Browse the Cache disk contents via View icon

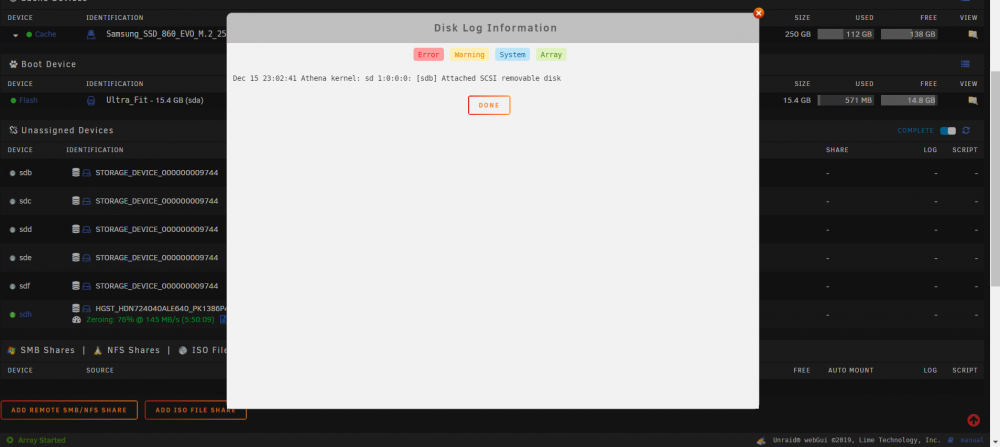(973, 34)
